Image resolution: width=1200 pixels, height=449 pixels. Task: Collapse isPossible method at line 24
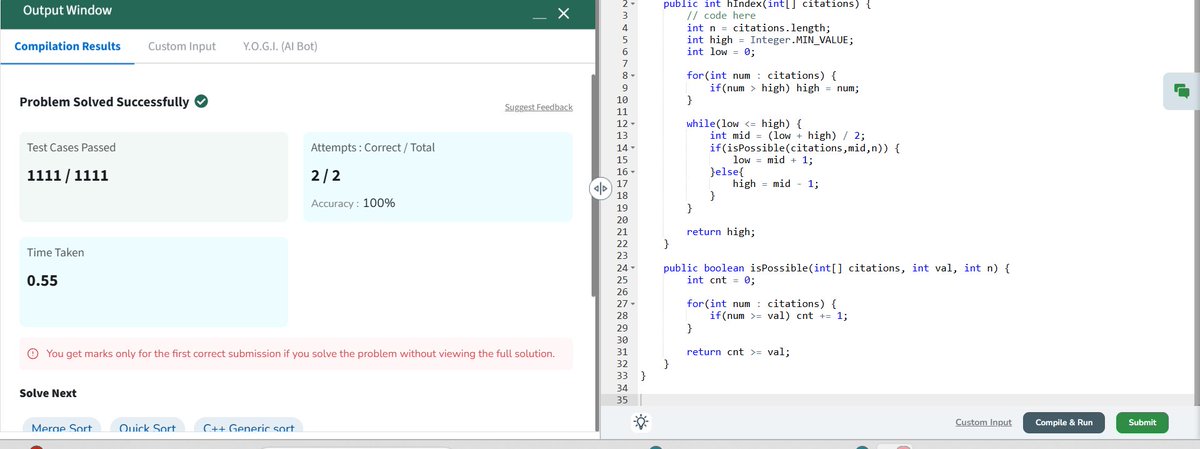click(x=635, y=269)
